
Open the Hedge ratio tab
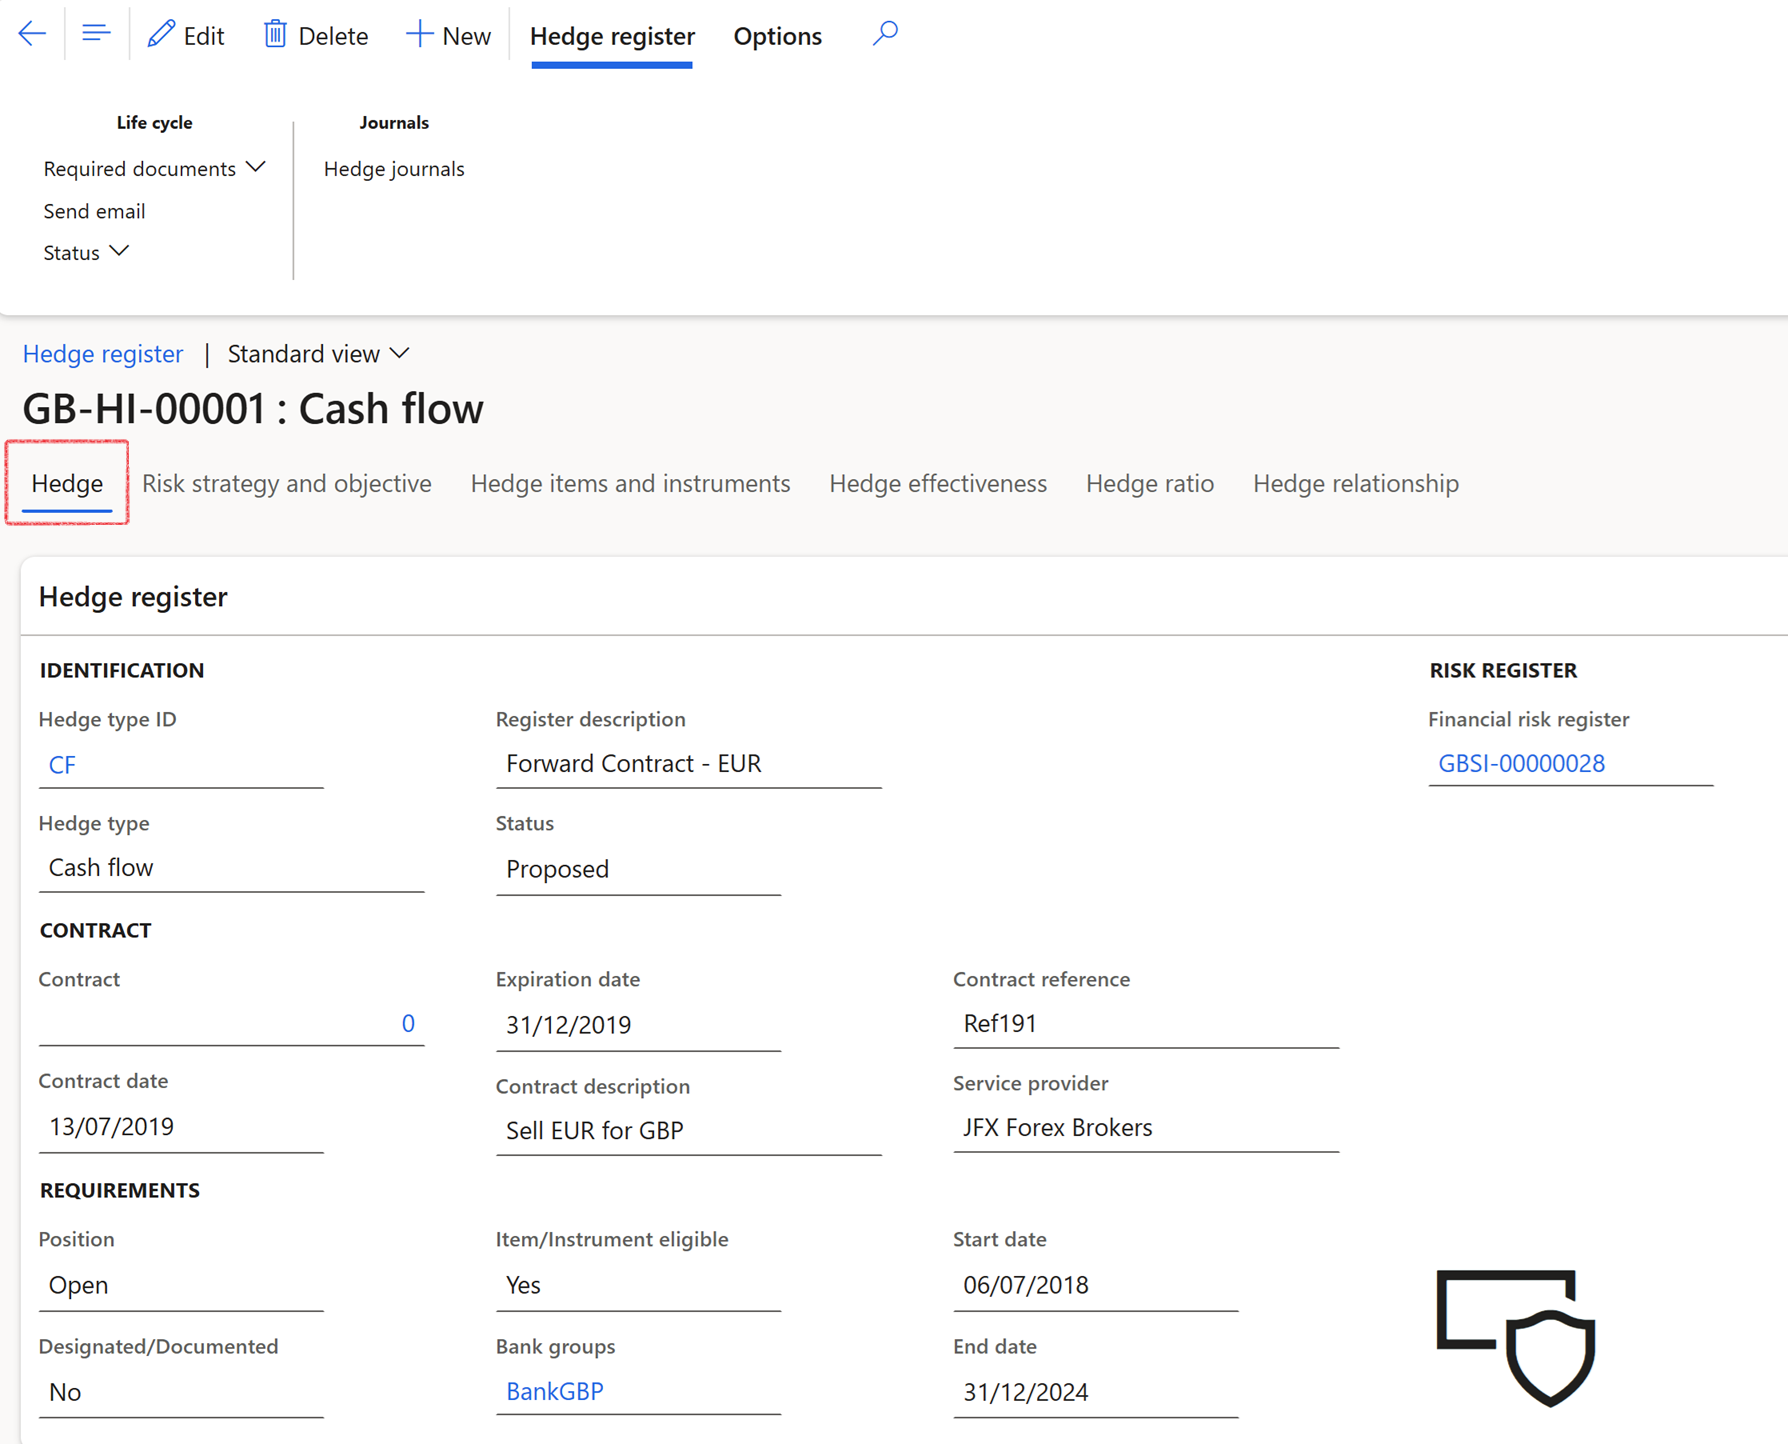[1150, 483]
